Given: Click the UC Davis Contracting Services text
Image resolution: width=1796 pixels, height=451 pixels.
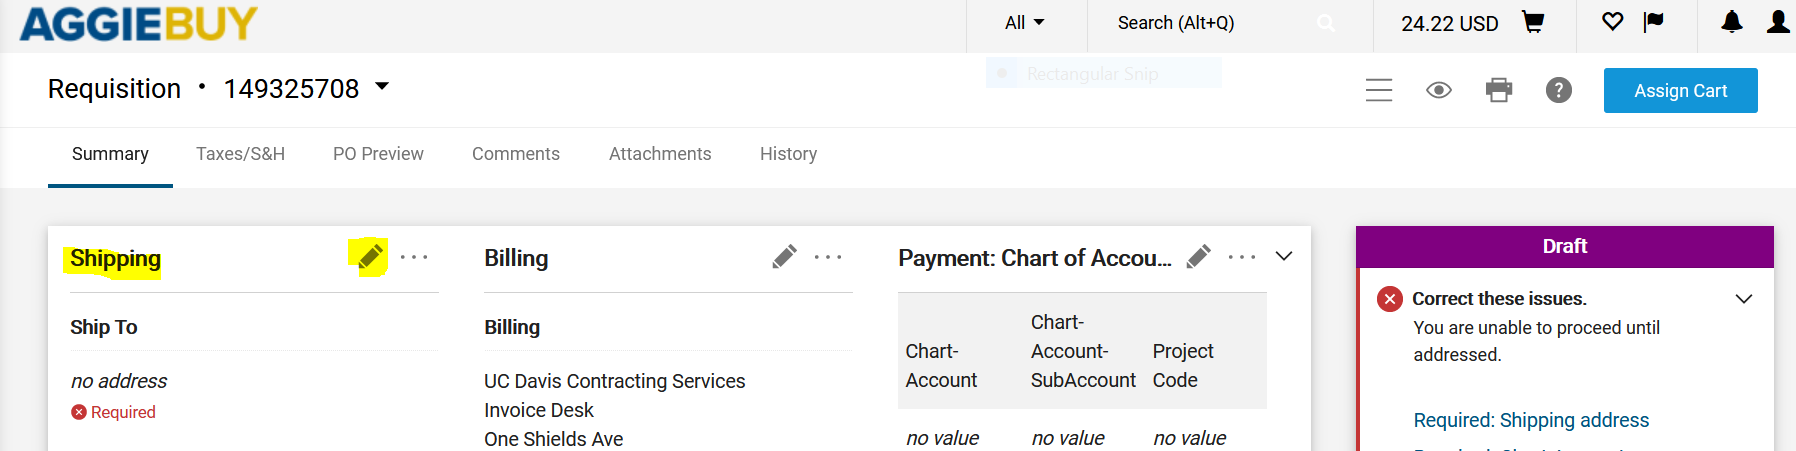Looking at the screenshot, I should (x=614, y=381).
